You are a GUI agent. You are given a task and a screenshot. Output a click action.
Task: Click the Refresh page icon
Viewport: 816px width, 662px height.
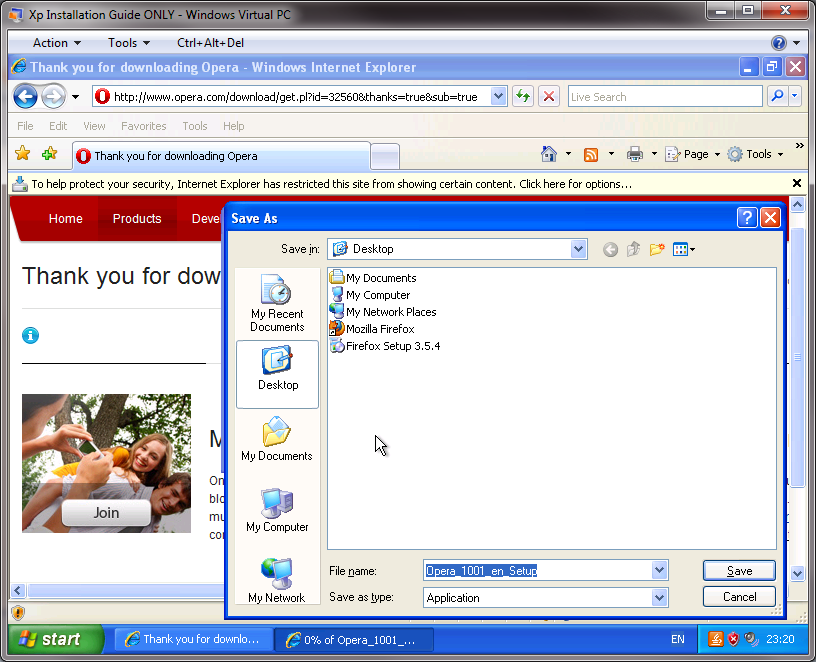[x=522, y=96]
